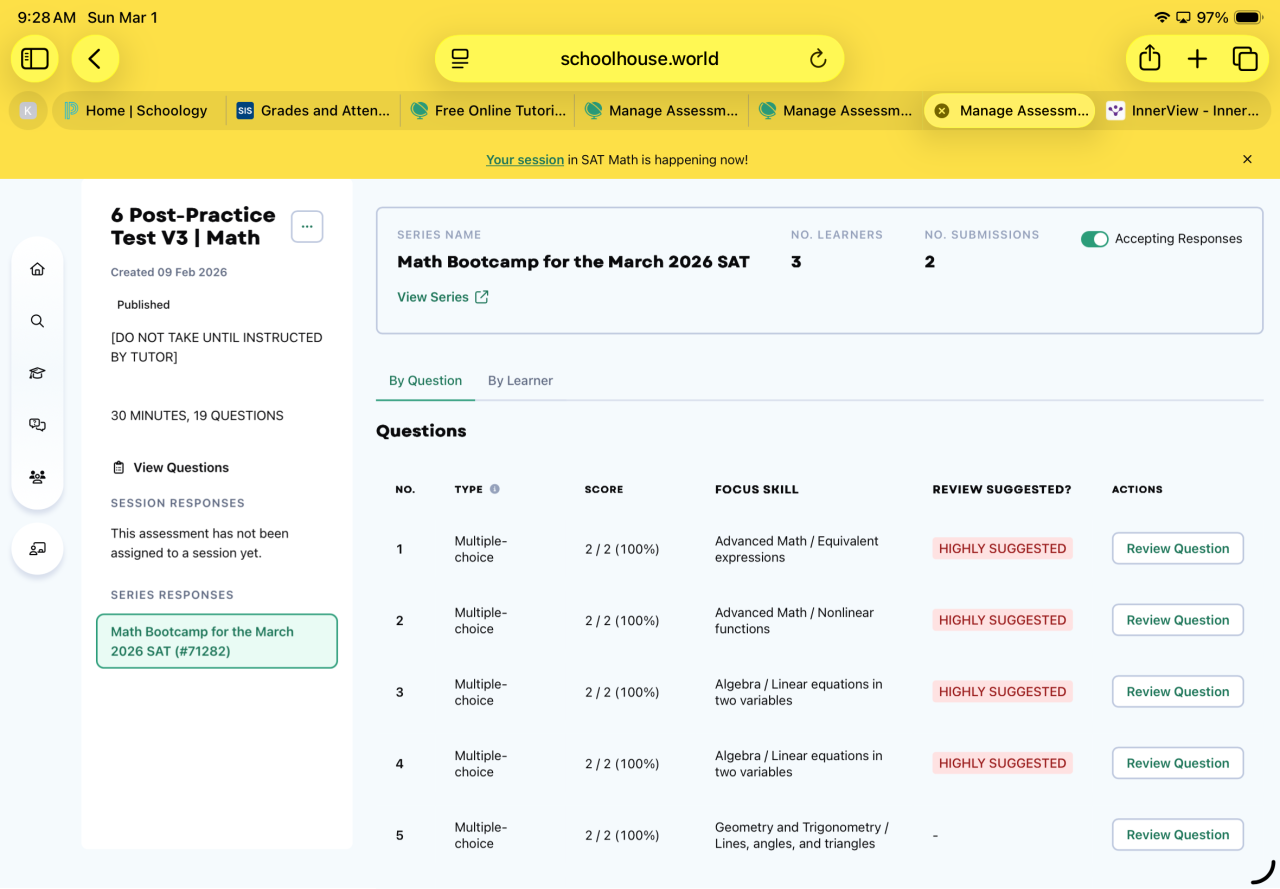
Task: Click Review Question for question 3
Action: [x=1177, y=691]
